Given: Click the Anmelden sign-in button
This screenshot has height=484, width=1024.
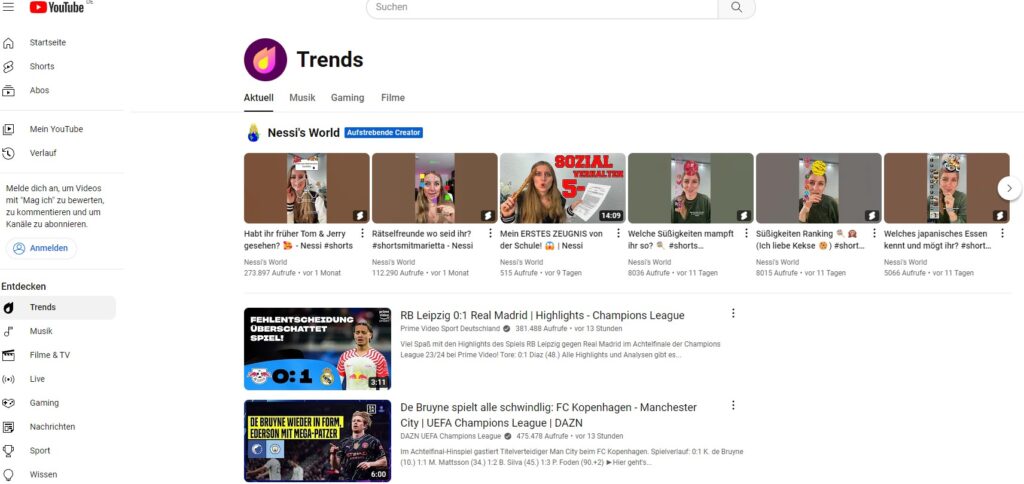Looking at the screenshot, I should 41,248.
